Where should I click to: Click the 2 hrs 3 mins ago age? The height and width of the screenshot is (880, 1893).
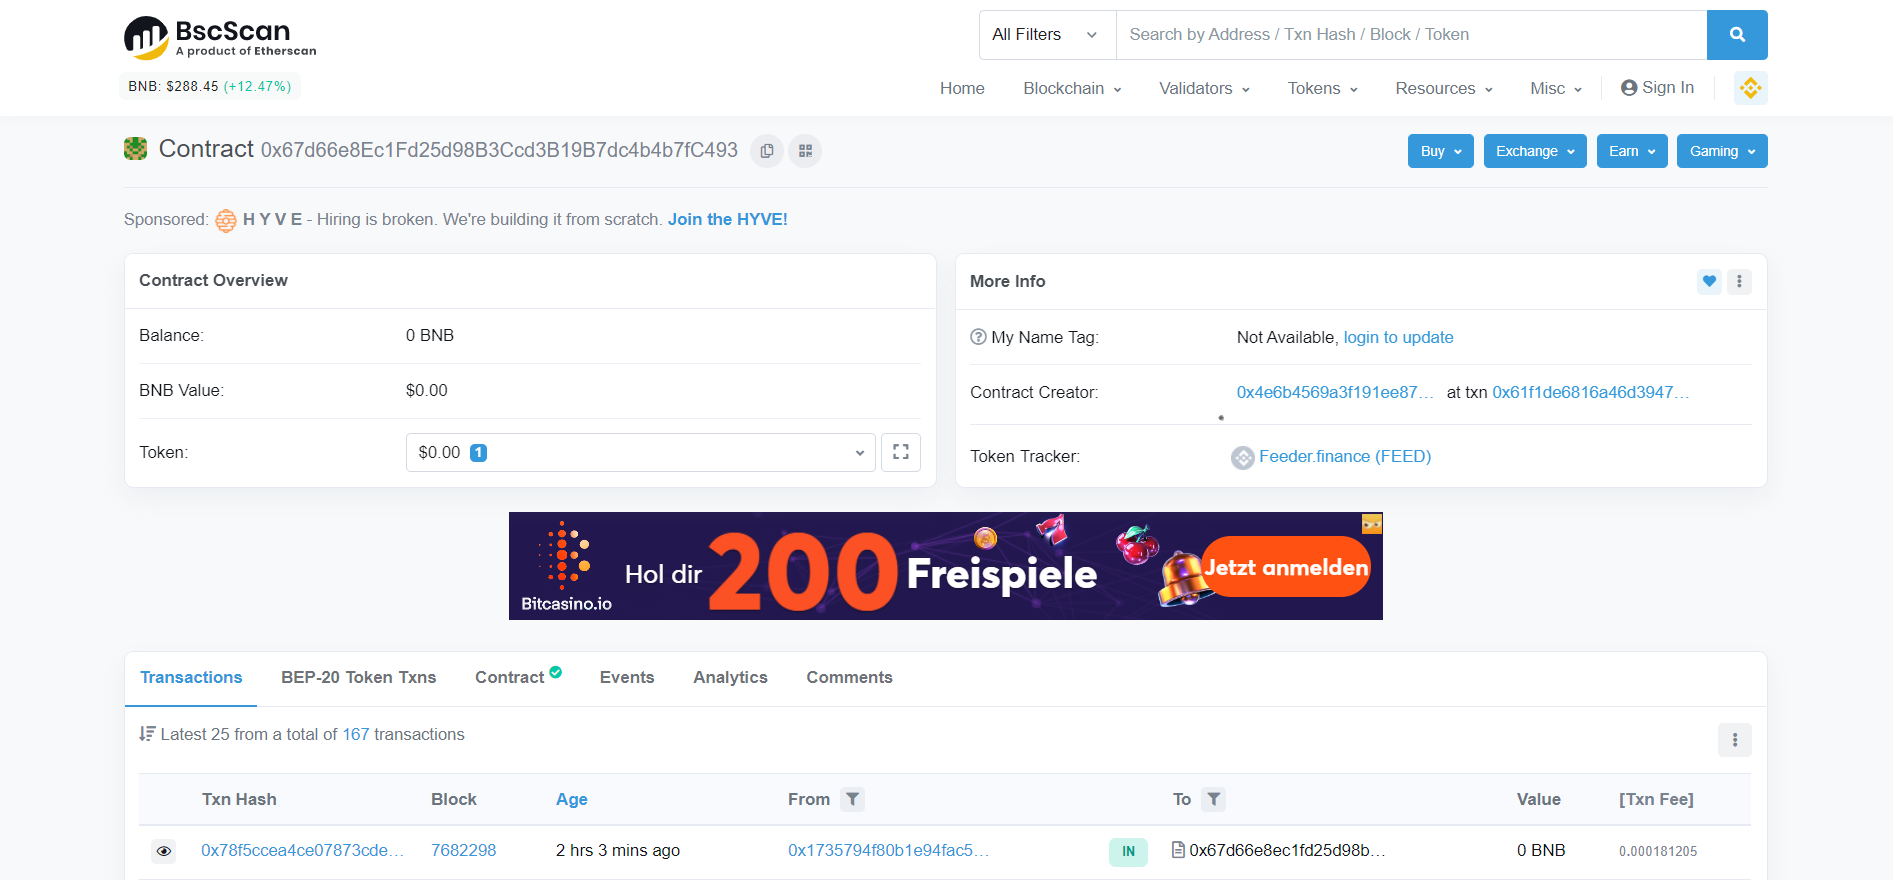pyautogui.click(x=618, y=851)
